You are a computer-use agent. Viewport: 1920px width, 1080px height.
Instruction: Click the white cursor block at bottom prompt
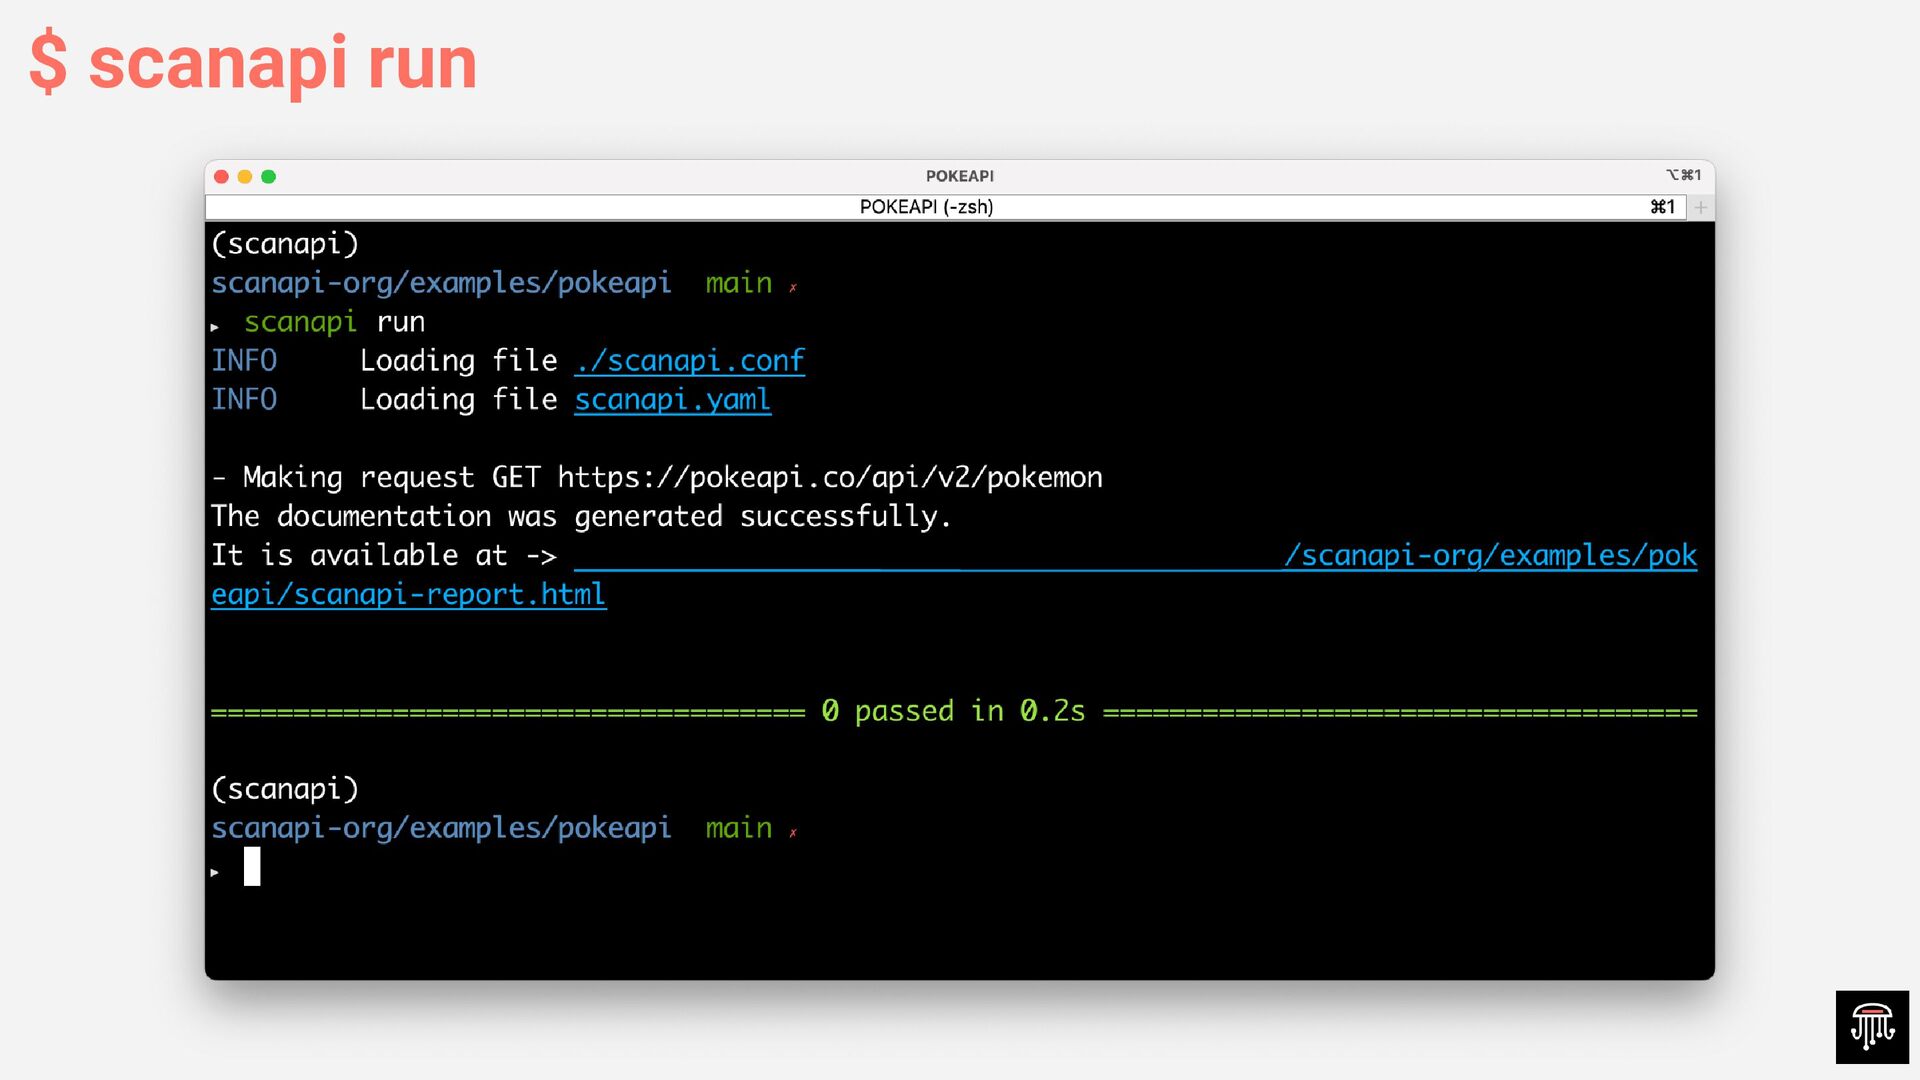pyautogui.click(x=252, y=866)
